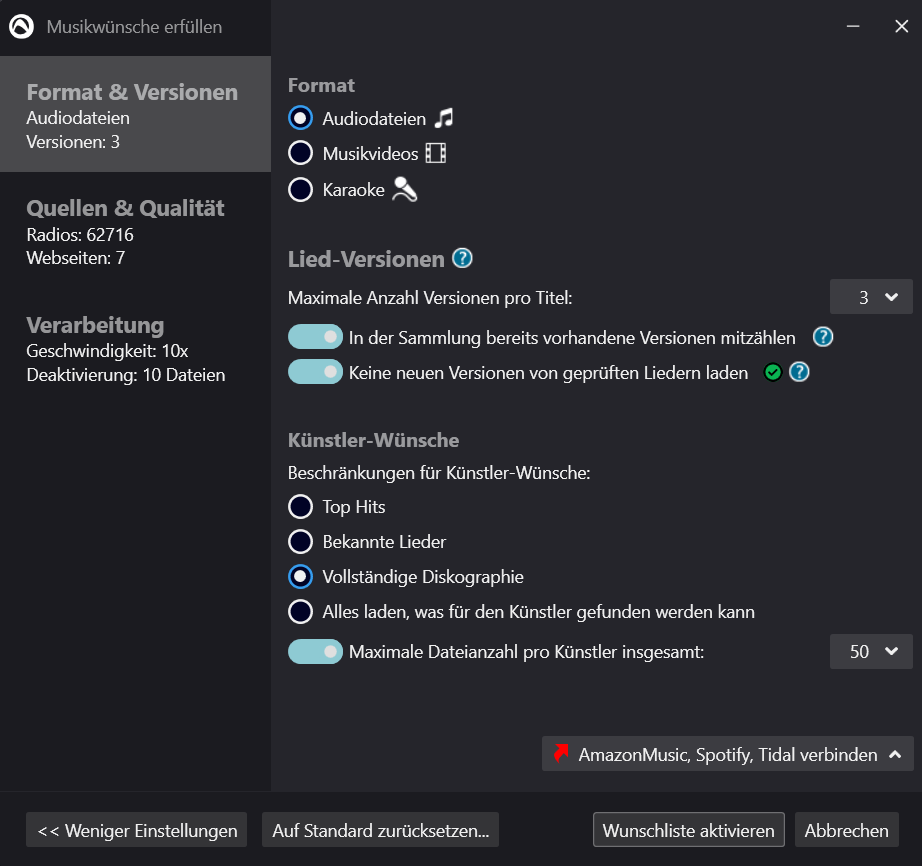Click the 'Webseiten: 7' sidebar text

pyautogui.click(x=75, y=258)
